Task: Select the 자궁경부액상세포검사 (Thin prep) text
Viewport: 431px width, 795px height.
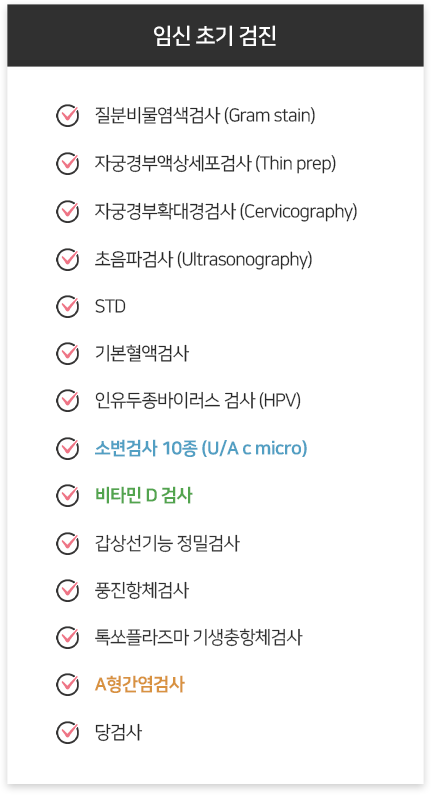Action: click(215, 164)
